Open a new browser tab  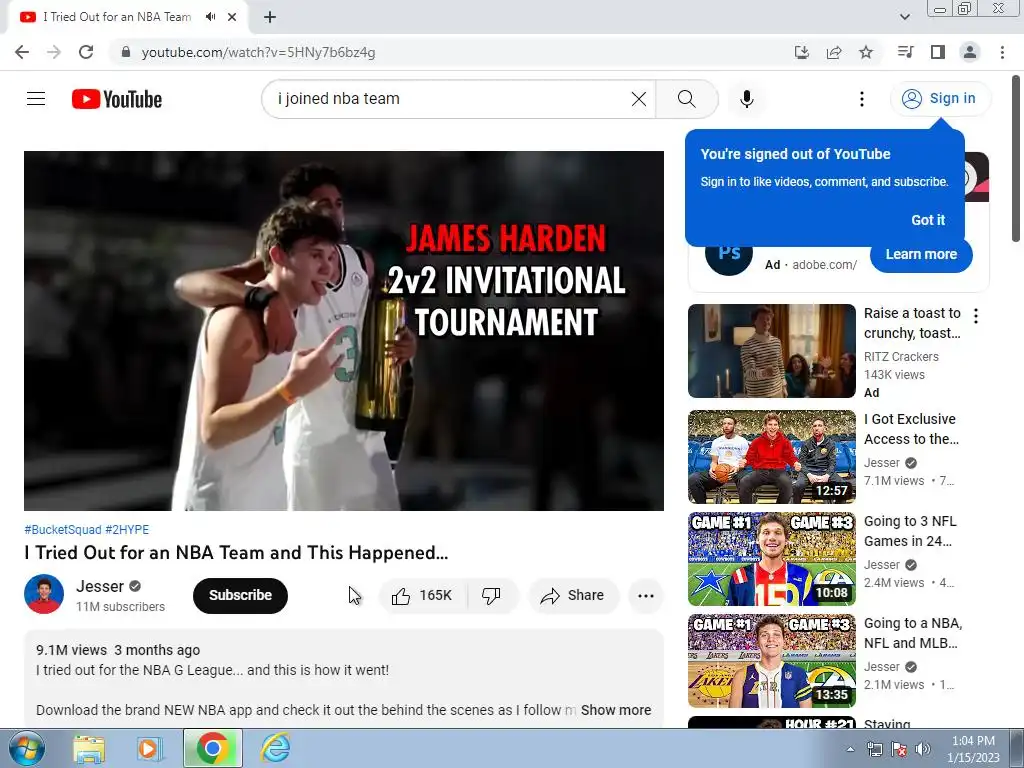(x=270, y=17)
